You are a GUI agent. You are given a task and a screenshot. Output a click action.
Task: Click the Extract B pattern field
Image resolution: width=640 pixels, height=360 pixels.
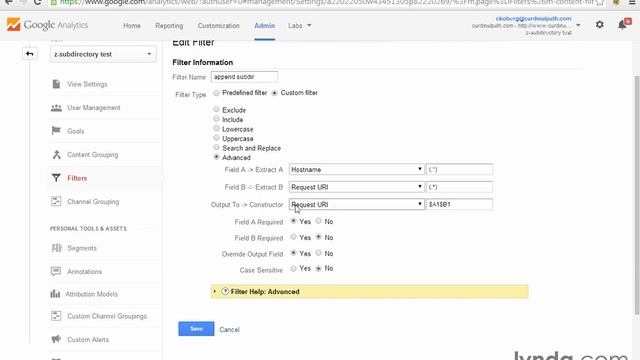[459, 187]
